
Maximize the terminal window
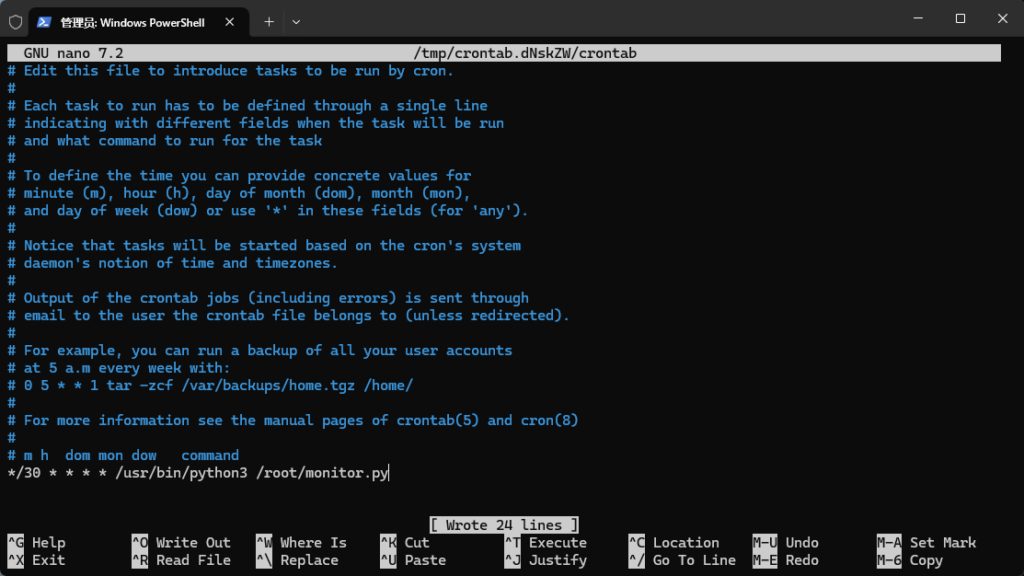click(x=960, y=19)
